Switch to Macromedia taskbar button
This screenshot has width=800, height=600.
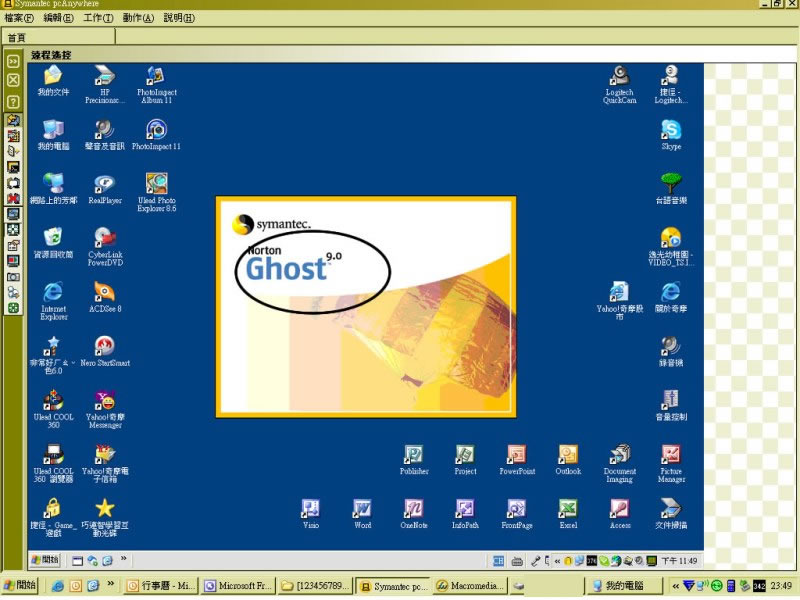470,586
